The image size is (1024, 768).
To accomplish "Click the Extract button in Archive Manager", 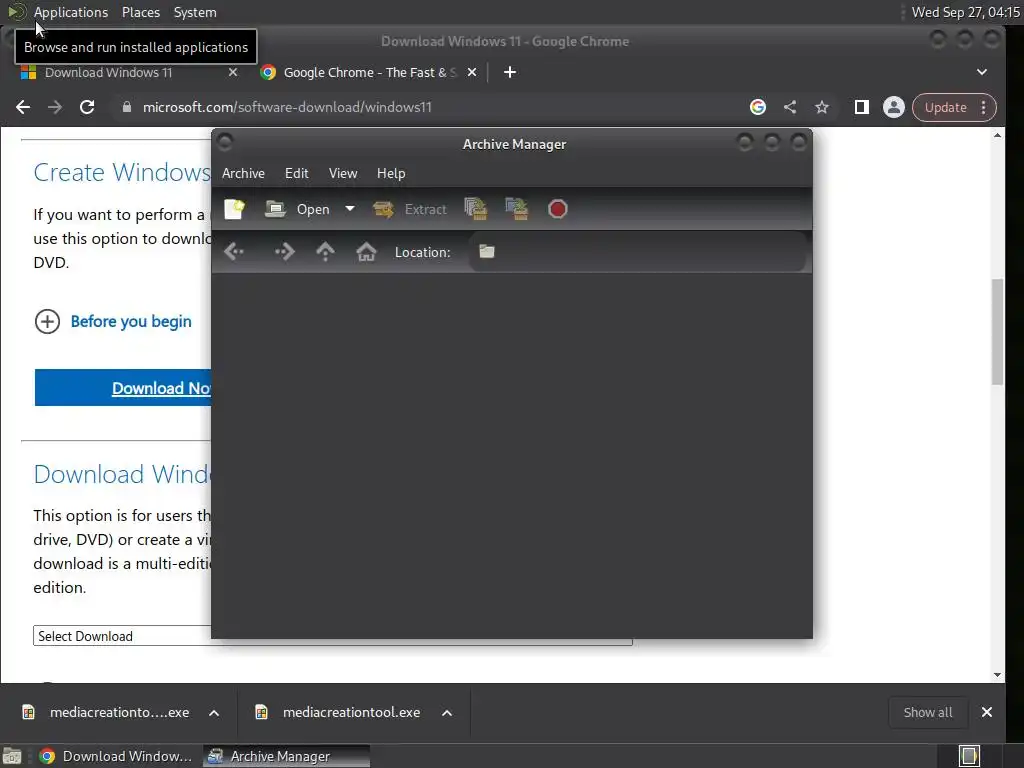I will (x=410, y=209).
